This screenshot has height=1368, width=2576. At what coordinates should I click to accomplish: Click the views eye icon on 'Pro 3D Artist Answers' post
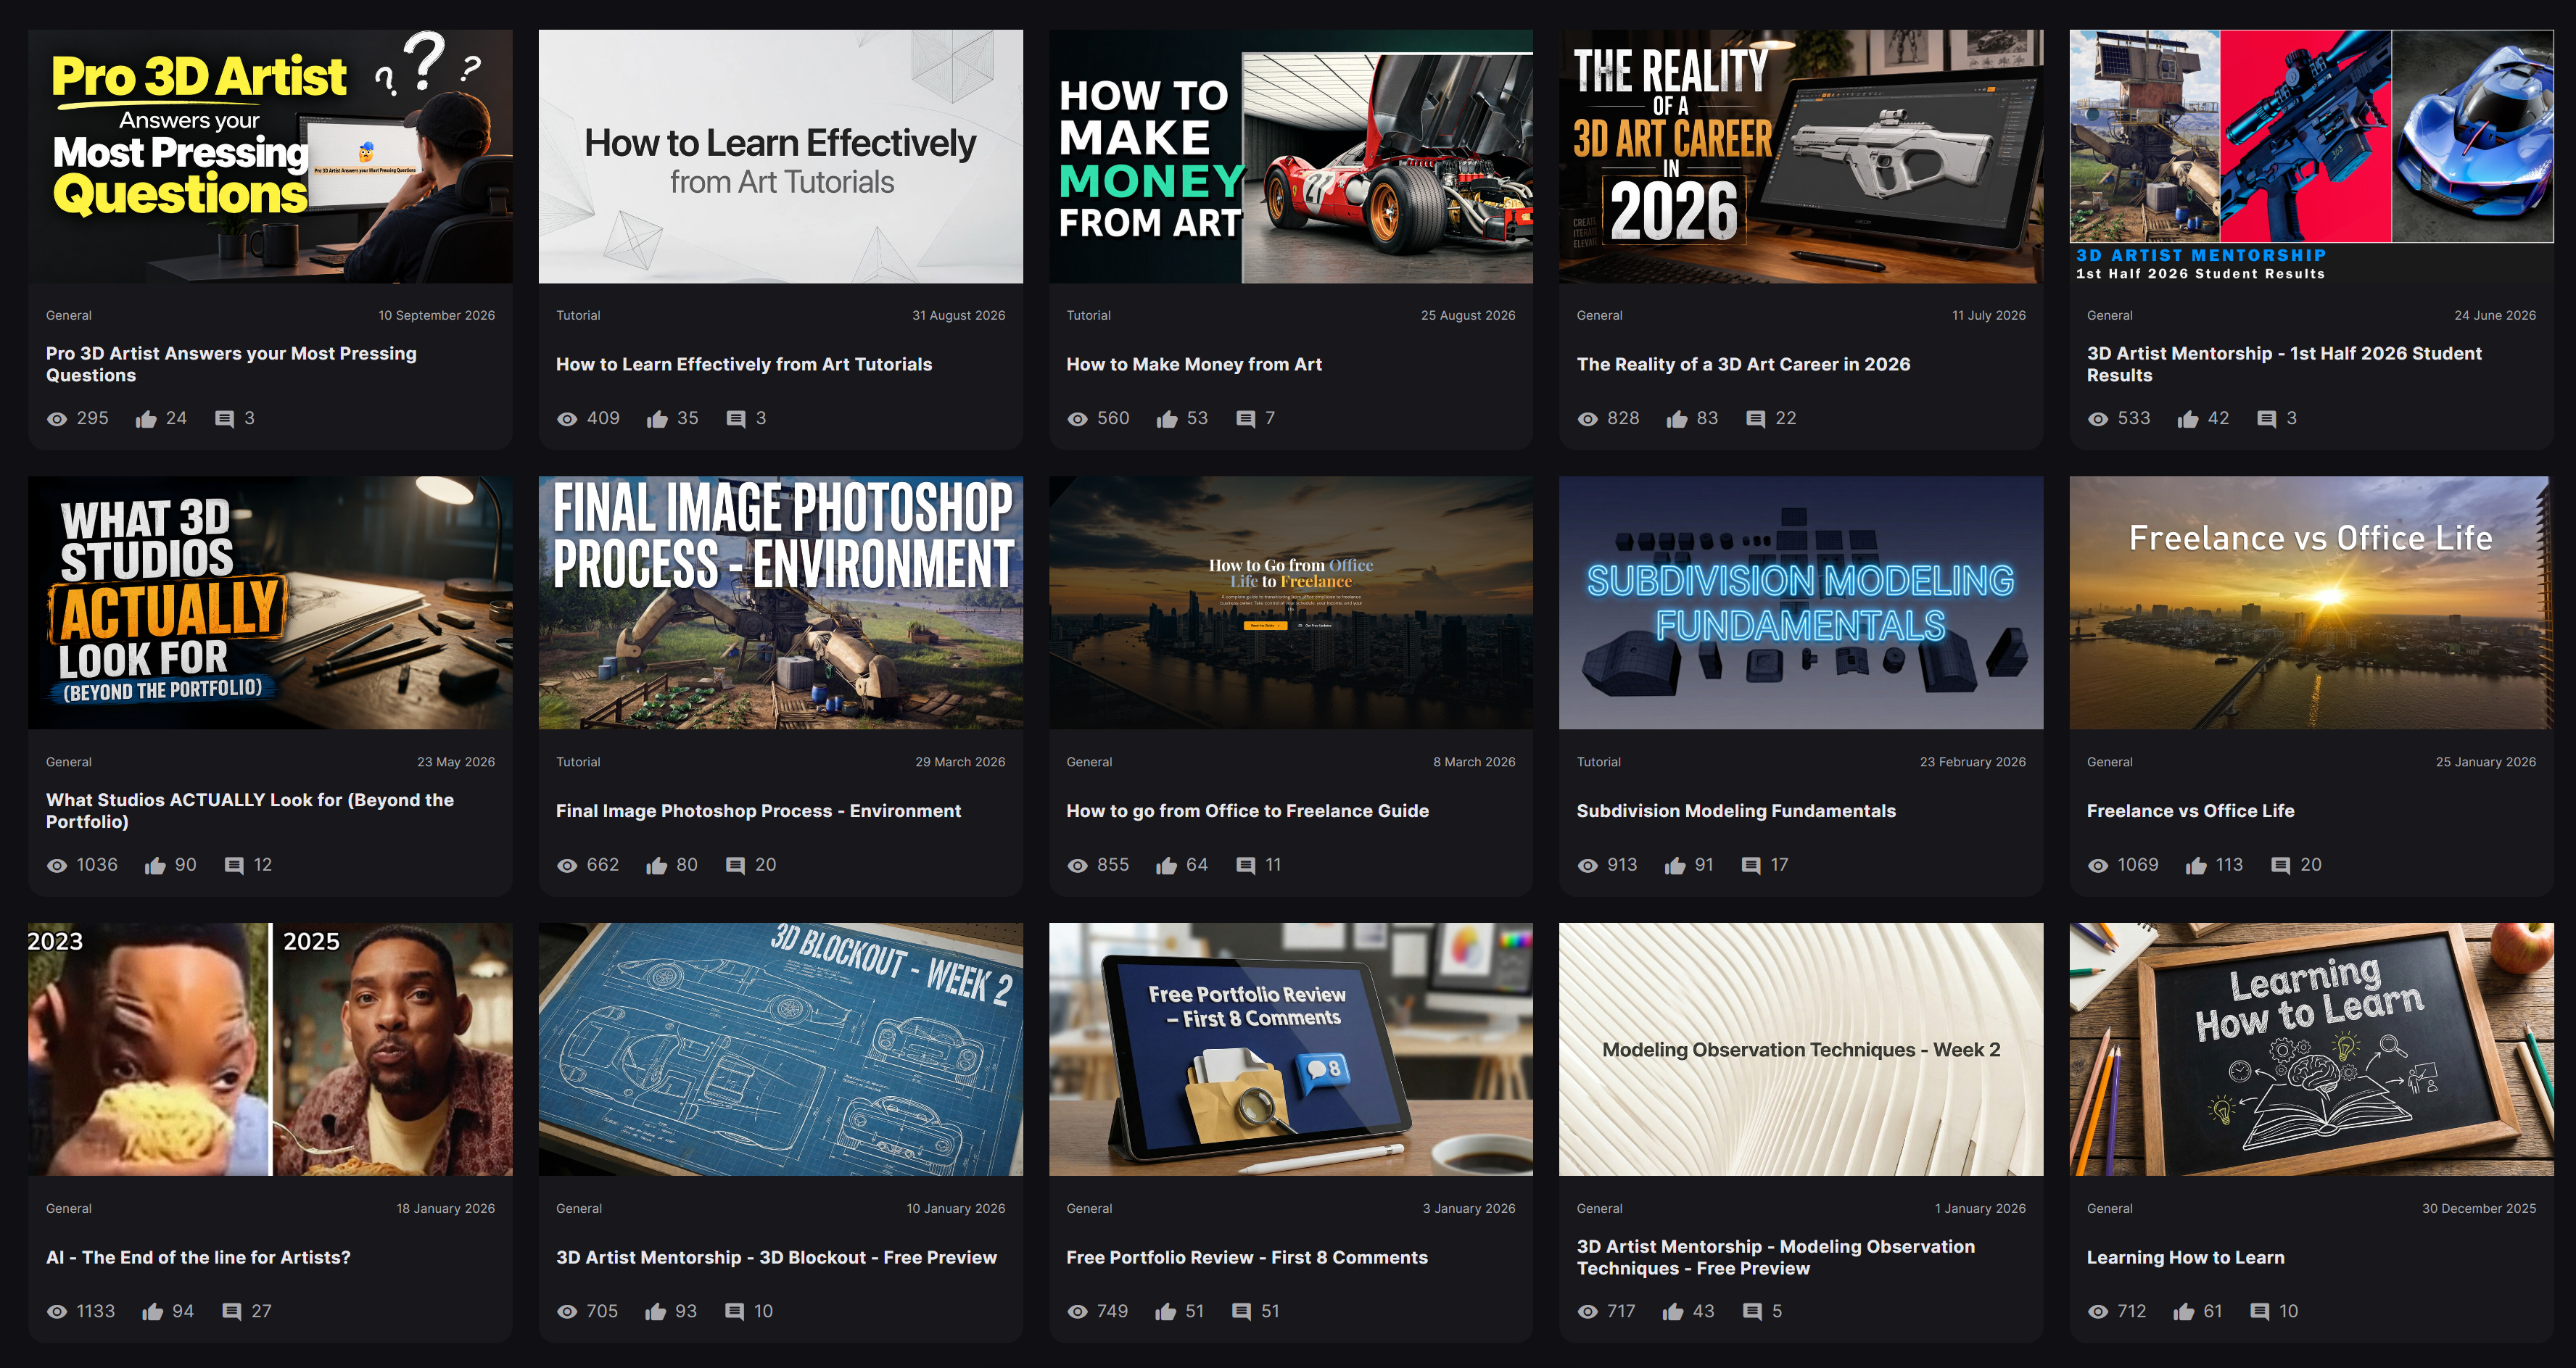coord(57,419)
